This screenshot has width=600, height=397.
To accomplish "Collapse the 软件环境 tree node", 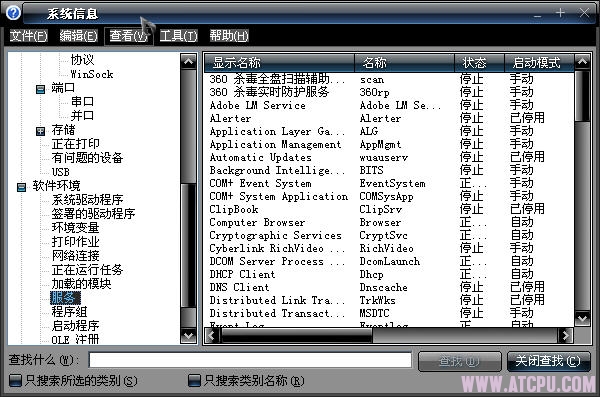I will [21, 187].
